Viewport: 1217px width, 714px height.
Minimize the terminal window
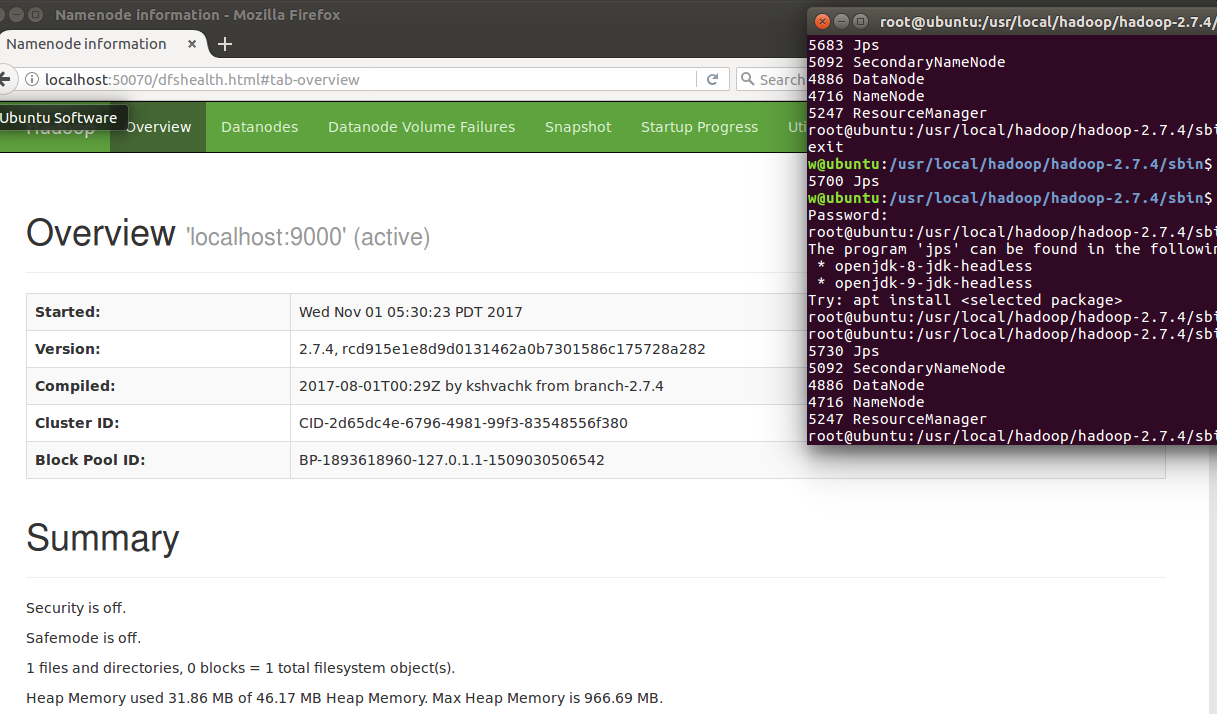coord(841,21)
